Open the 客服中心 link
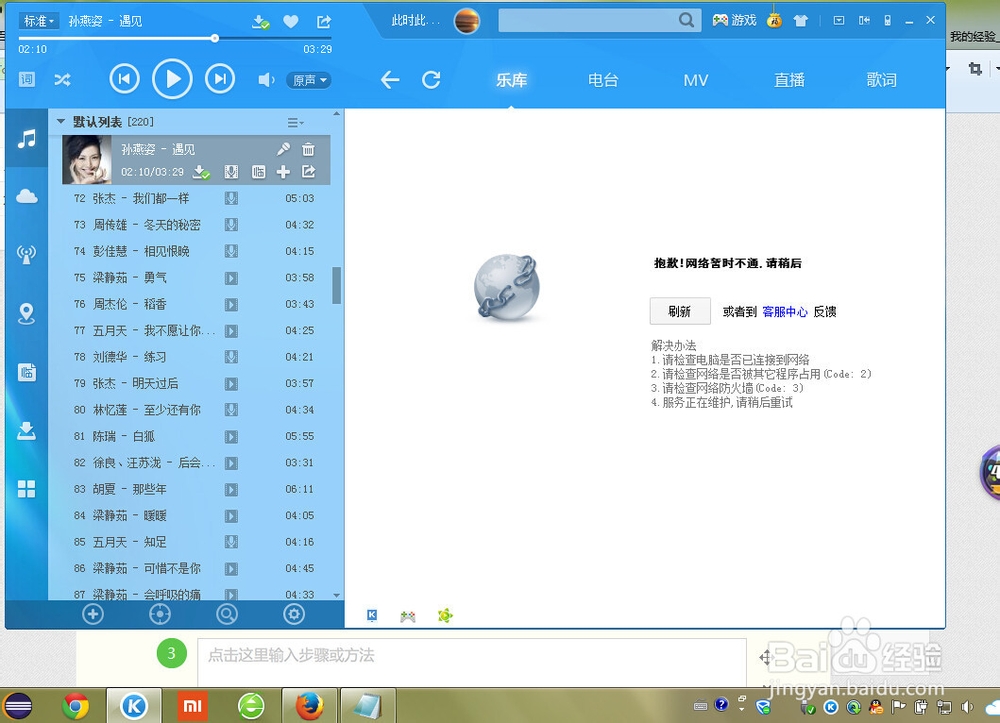The width and height of the screenshot is (1000, 723). point(784,312)
